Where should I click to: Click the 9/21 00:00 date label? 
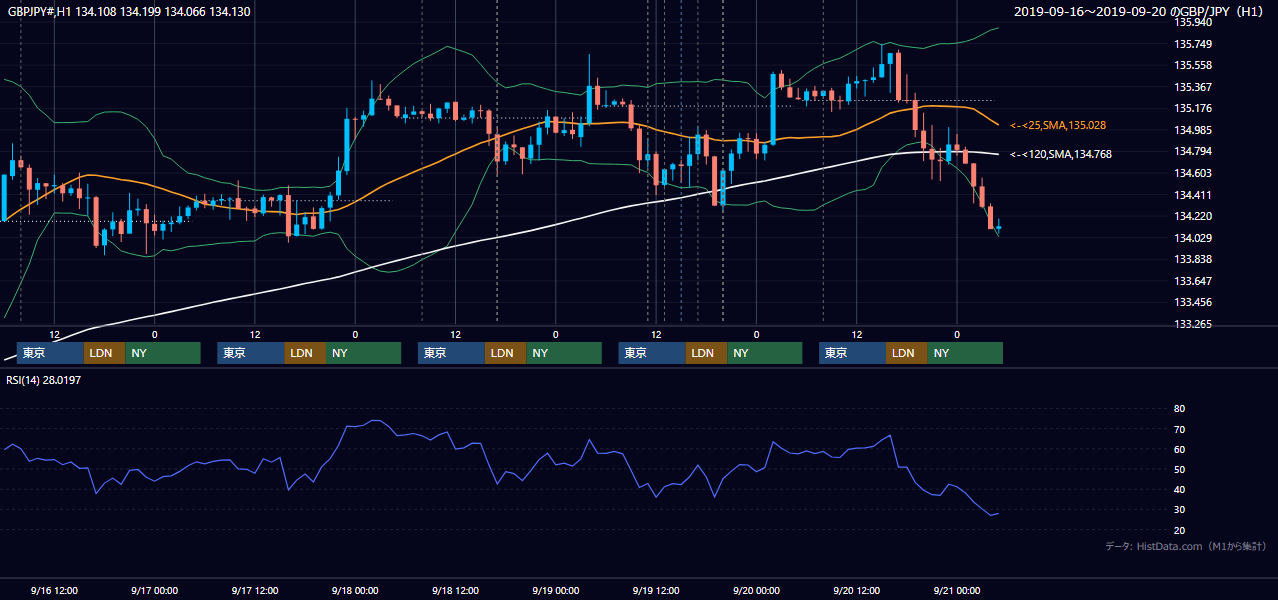(x=957, y=590)
